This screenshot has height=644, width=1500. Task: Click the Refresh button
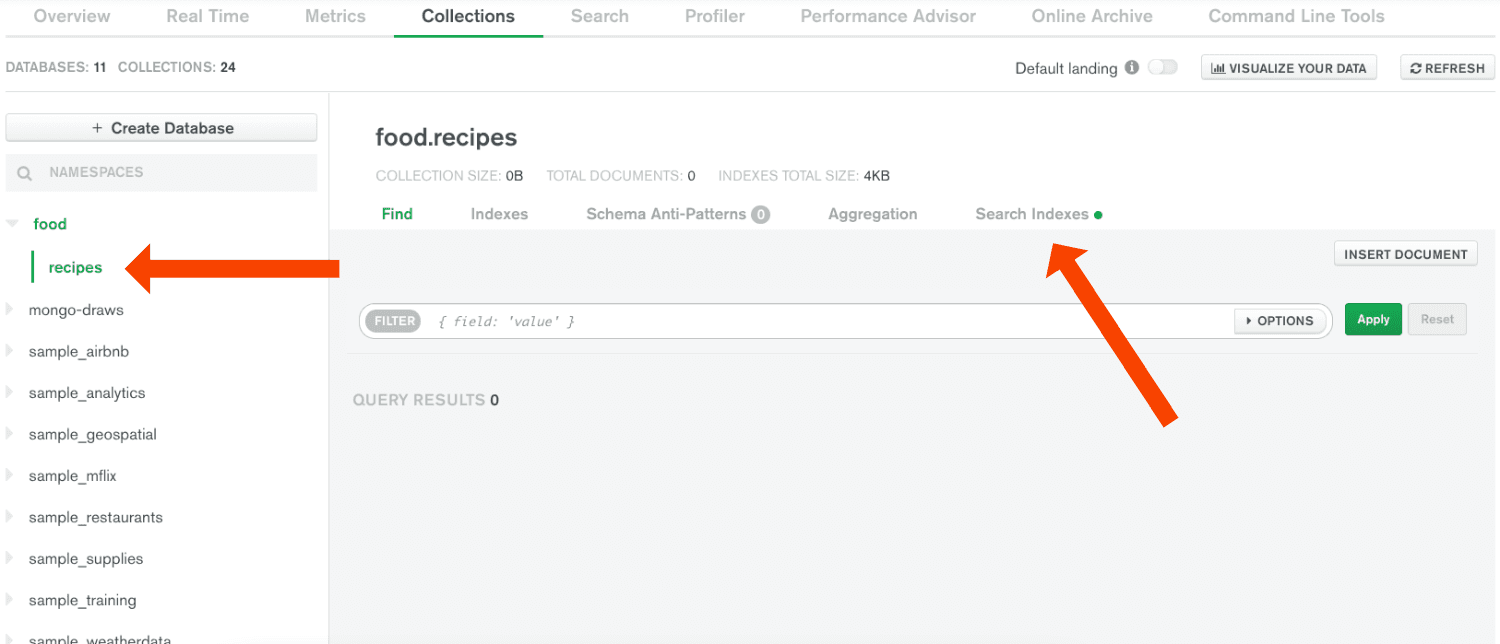[x=1447, y=68]
